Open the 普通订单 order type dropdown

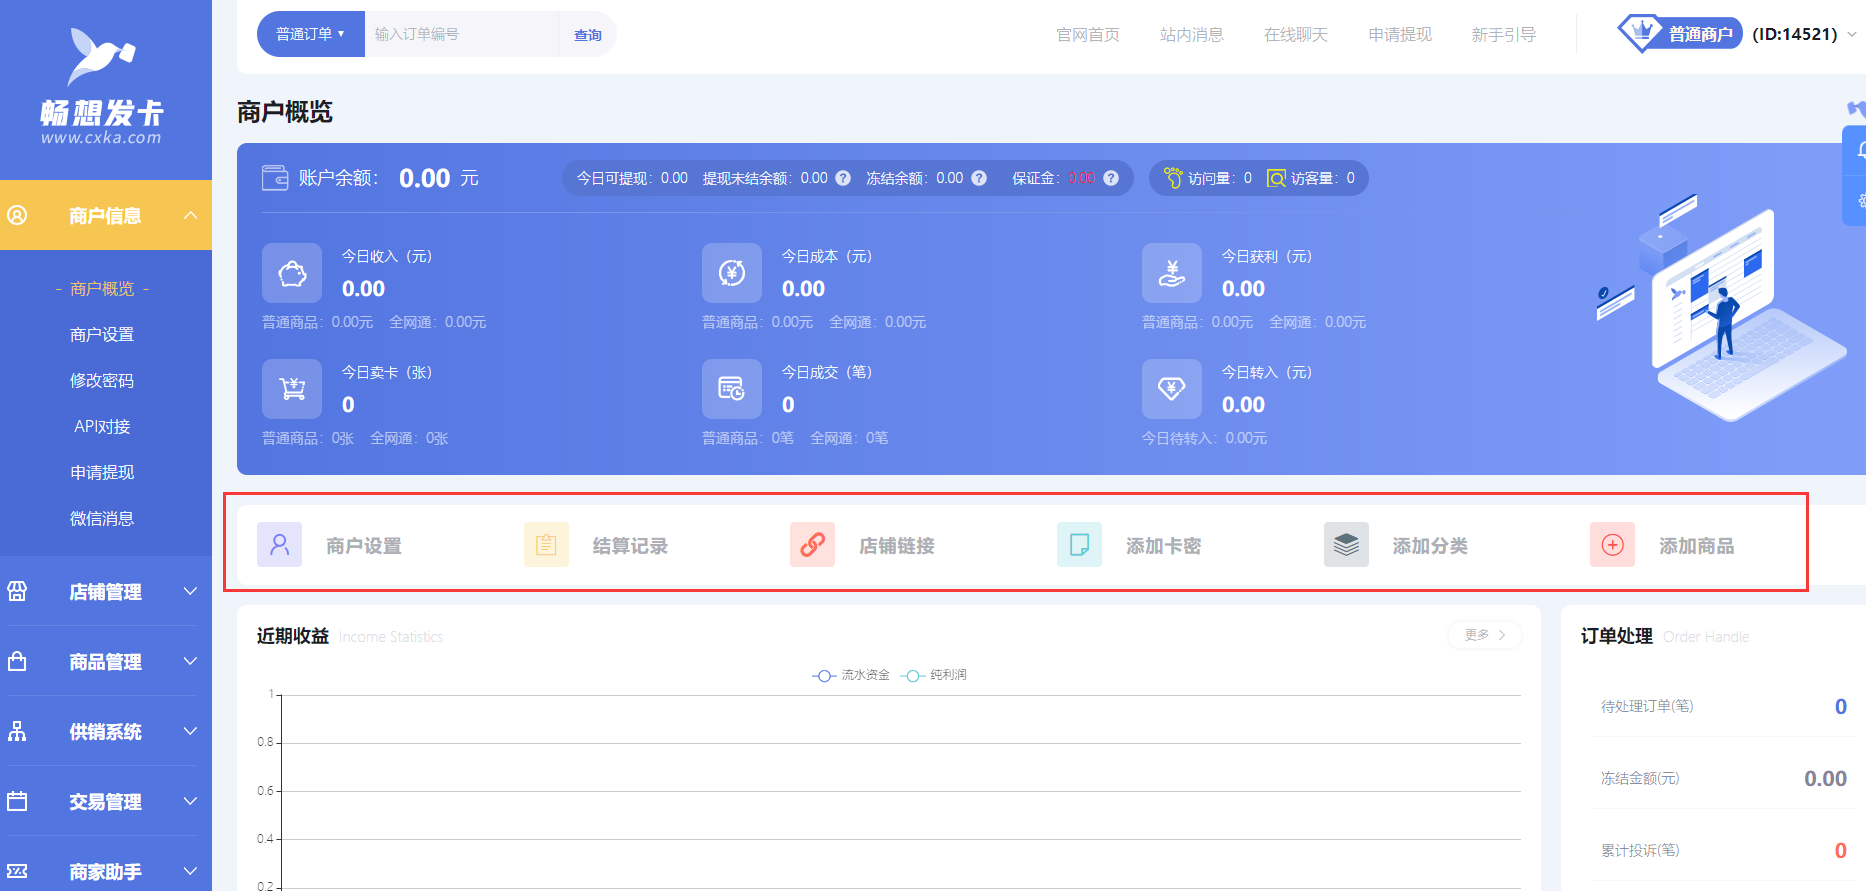311,34
